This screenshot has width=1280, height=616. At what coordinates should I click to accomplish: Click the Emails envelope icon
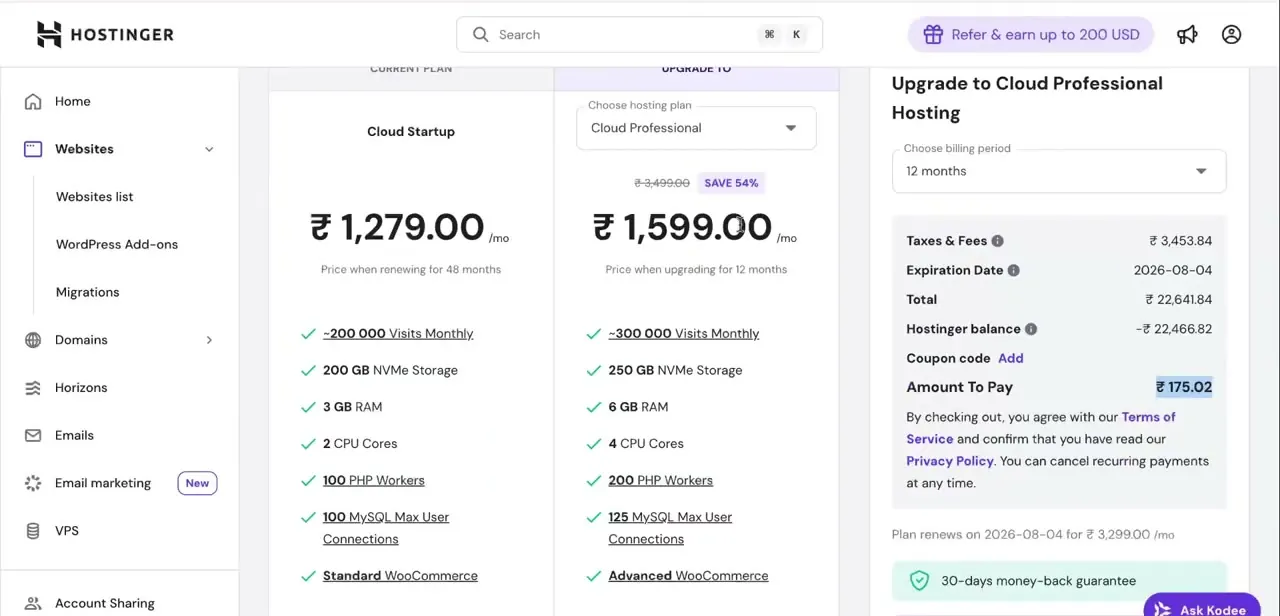(x=33, y=435)
